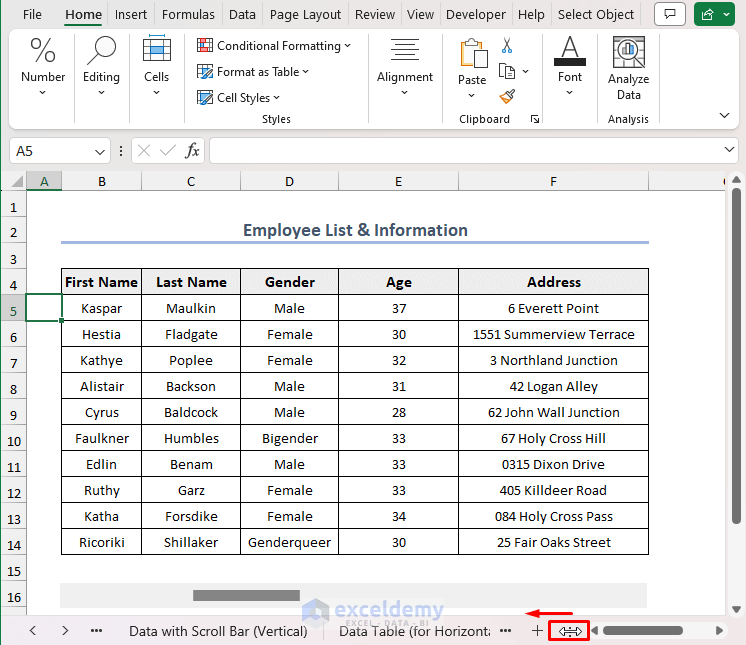Open the Comments speech bubble icon
Viewport: 746px width, 645px height.
tap(669, 14)
